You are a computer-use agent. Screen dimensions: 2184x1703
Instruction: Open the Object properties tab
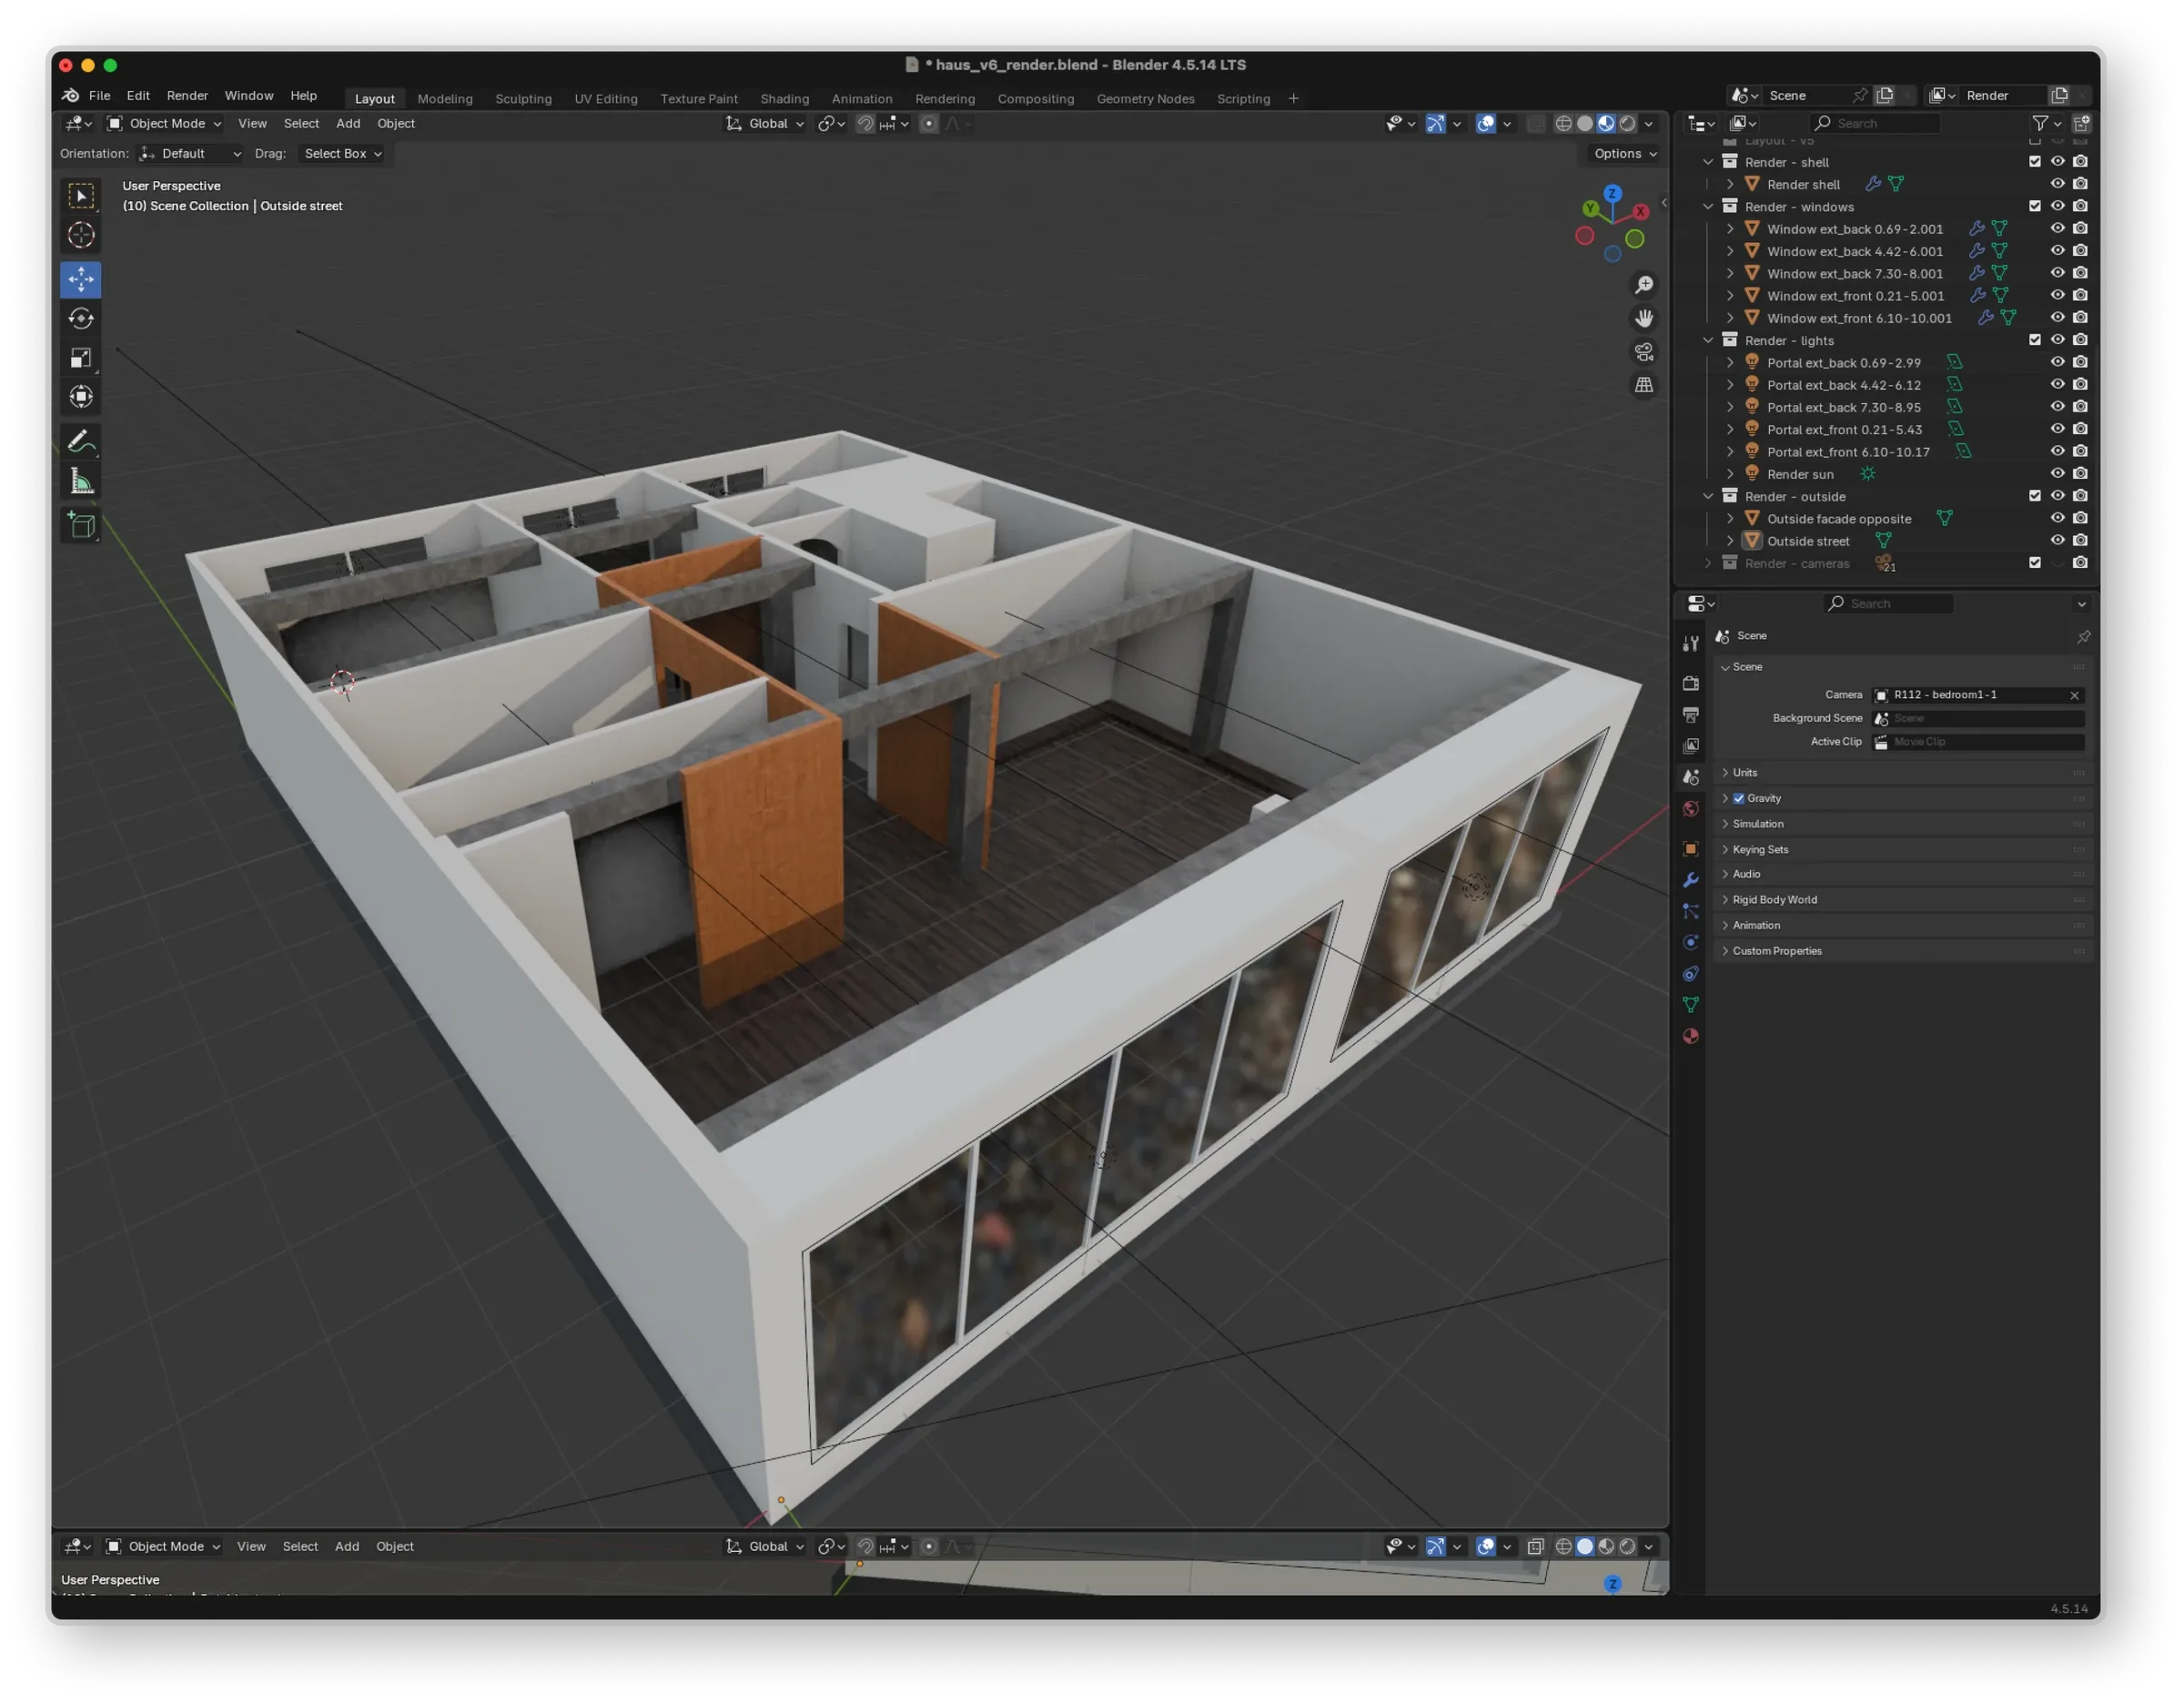pos(1691,849)
